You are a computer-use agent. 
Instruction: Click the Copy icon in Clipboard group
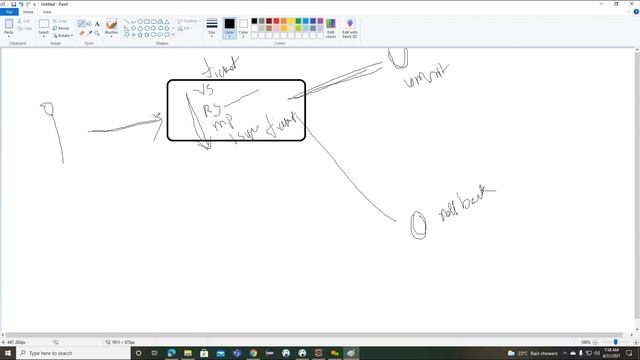click(x=20, y=29)
